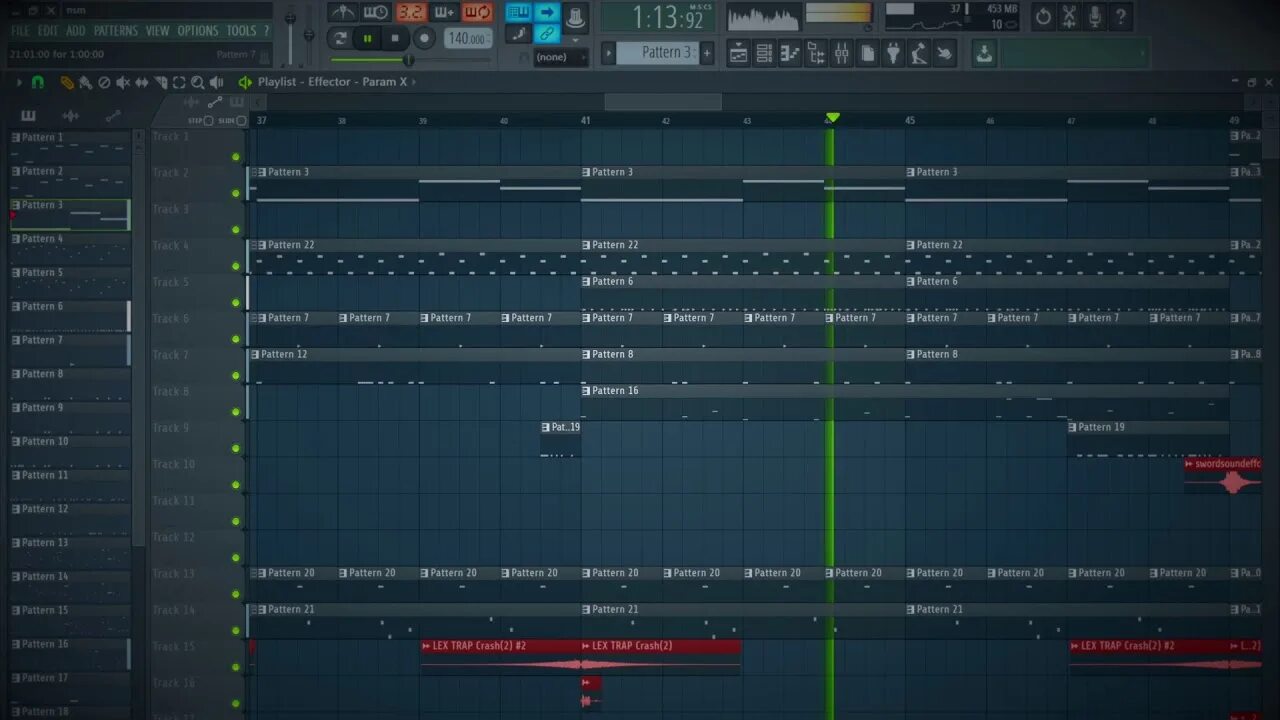1280x720 pixels.
Task: Click the pause button in transport
Action: click(x=367, y=39)
